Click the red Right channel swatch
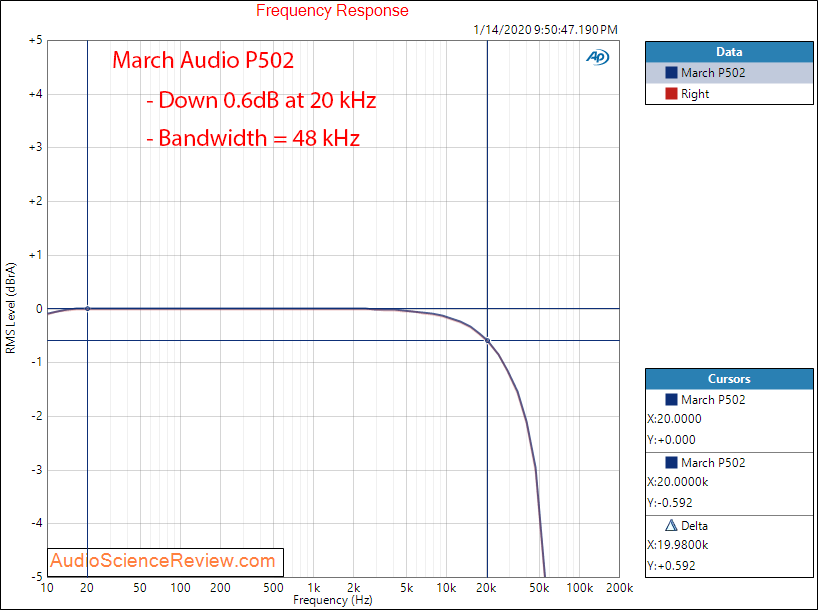Viewport: 818px width, 610px height. point(671,94)
